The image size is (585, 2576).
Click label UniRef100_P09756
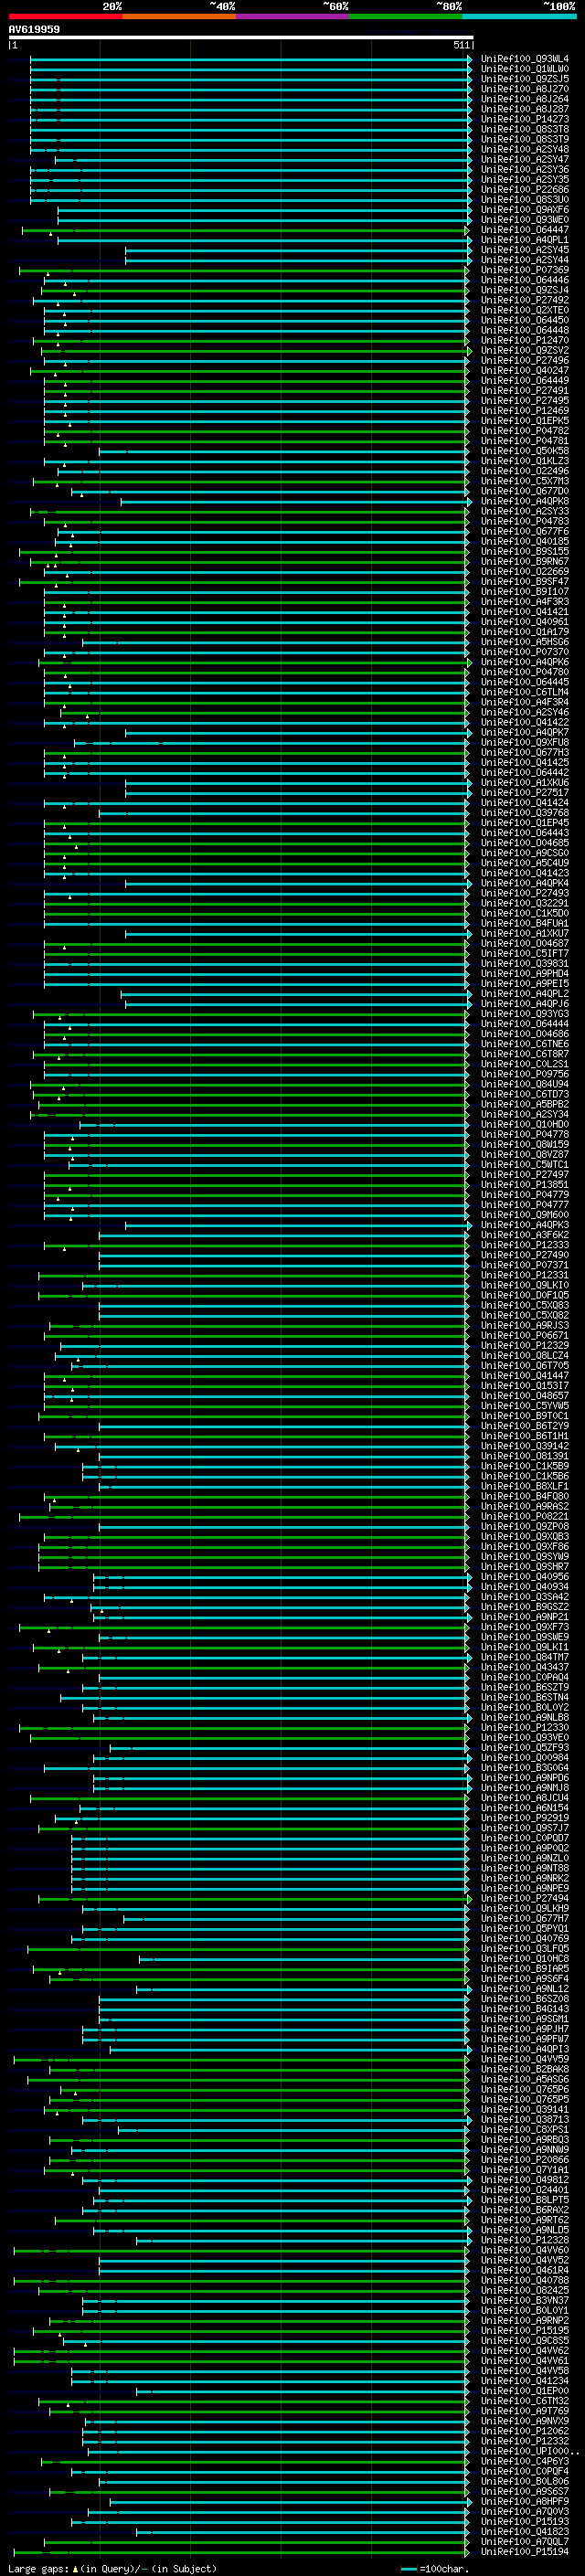524,1074
